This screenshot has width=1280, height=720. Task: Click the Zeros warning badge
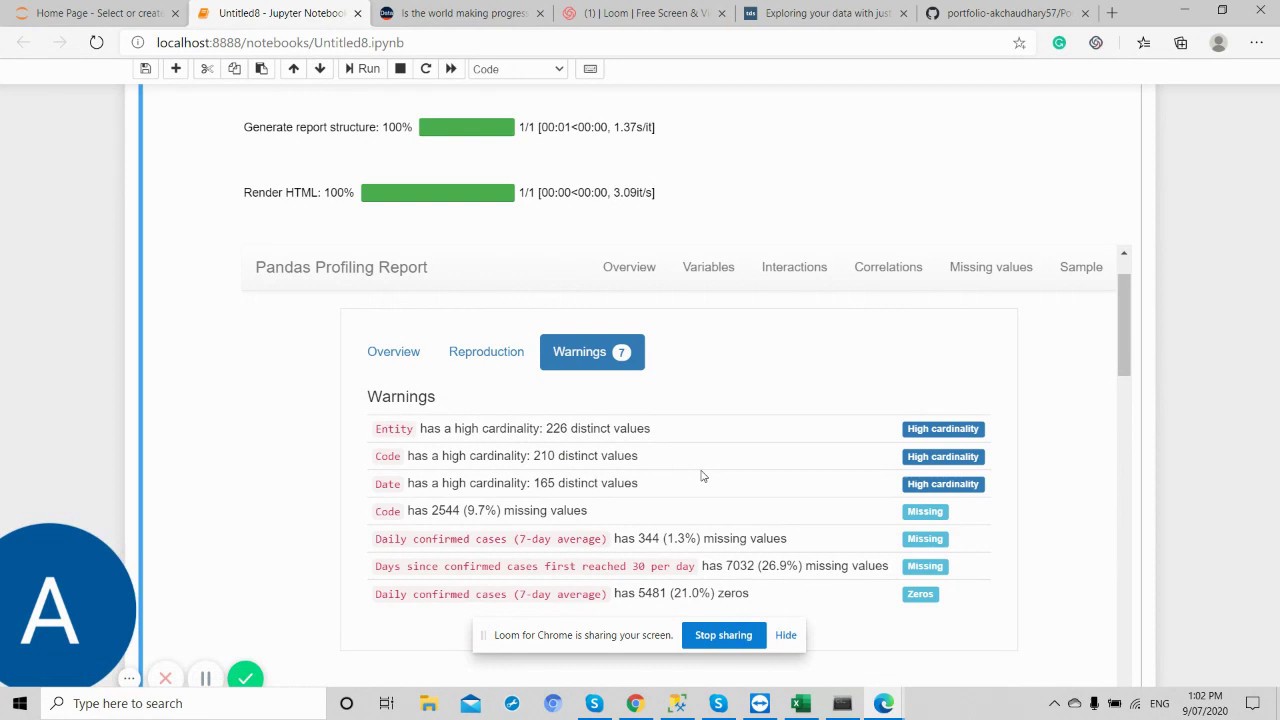(920, 594)
